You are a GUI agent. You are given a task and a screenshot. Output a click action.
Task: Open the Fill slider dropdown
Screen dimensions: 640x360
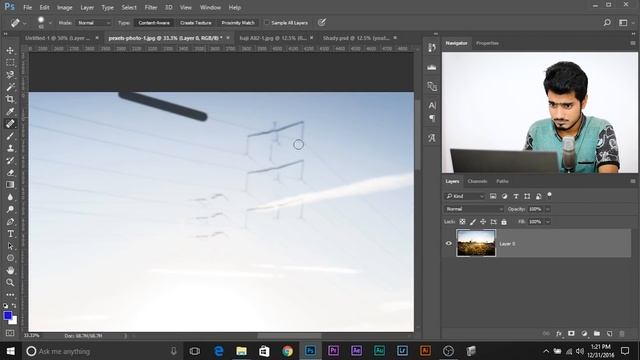548,222
